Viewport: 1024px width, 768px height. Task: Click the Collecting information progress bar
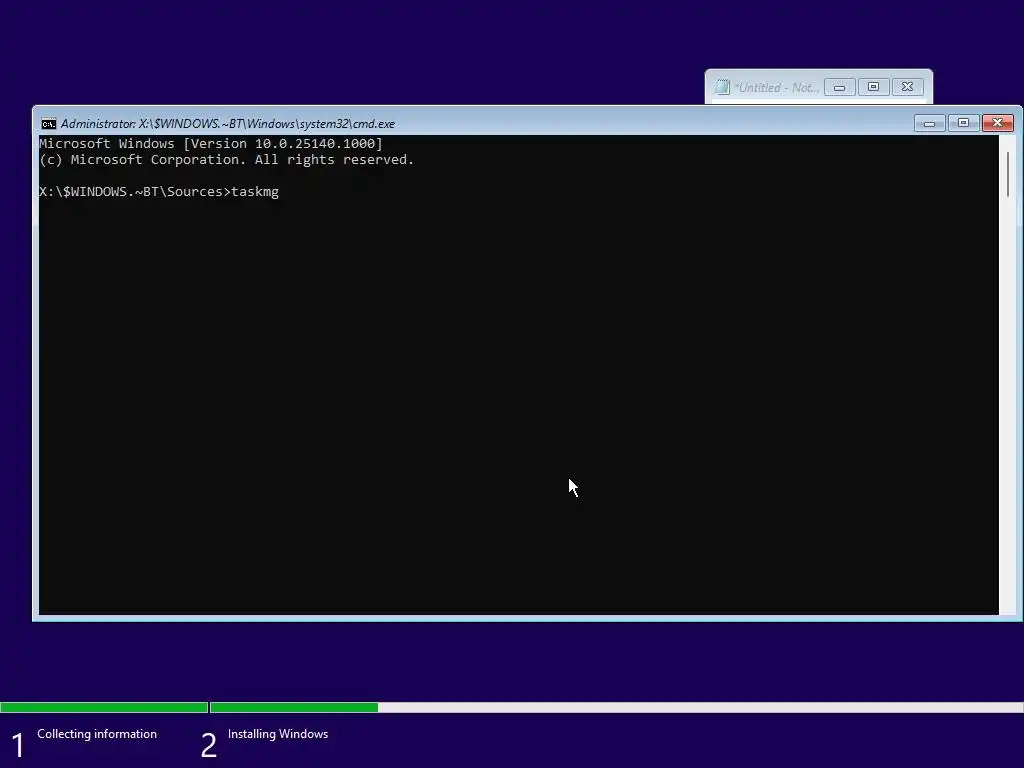104,707
